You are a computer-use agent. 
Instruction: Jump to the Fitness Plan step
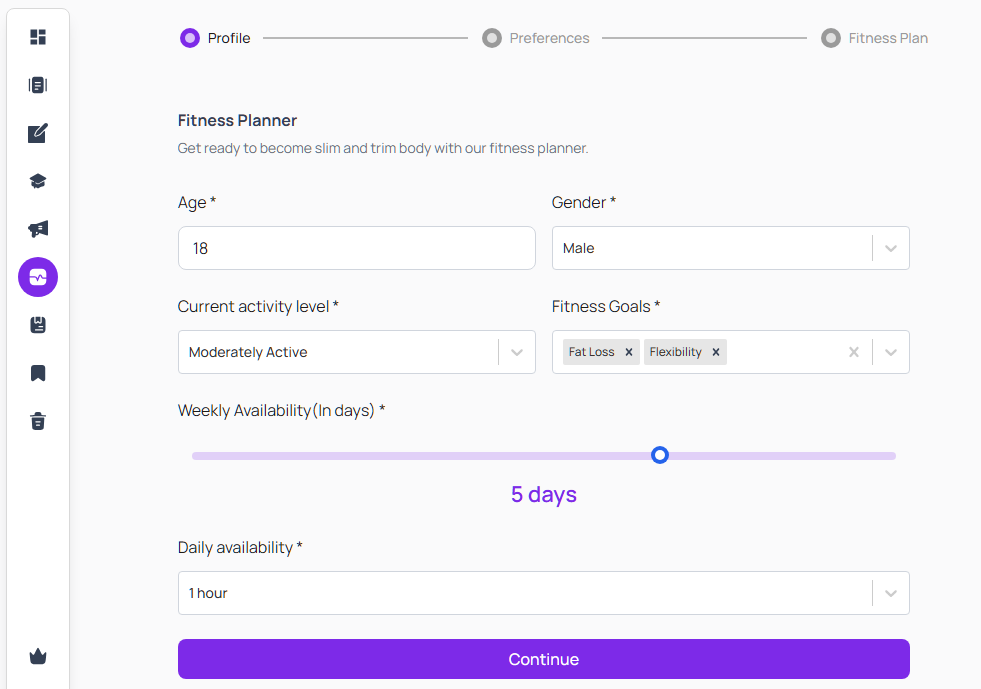tap(875, 38)
